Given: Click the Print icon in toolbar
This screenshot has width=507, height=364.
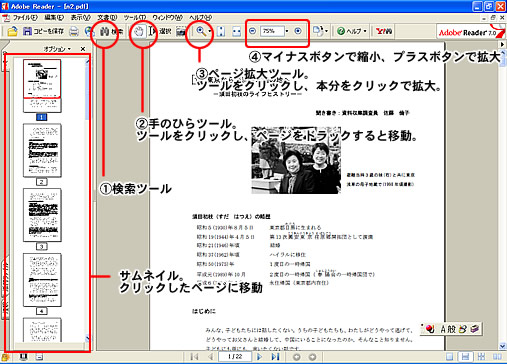Looking at the screenshot, I should pyautogui.click(x=74, y=31).
